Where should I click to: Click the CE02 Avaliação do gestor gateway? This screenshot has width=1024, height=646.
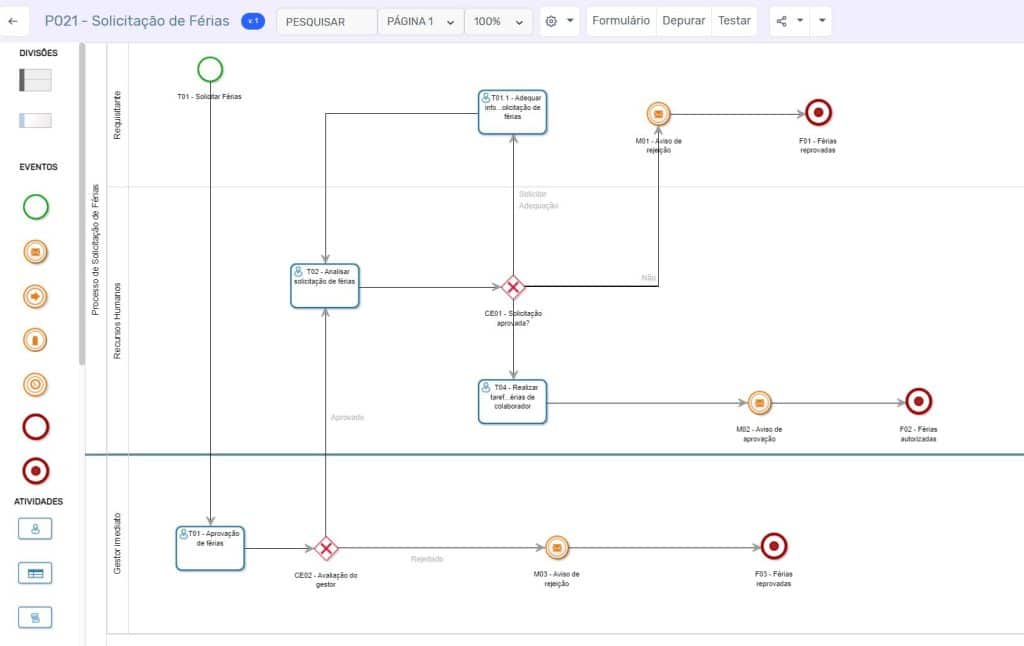(325, 548)
